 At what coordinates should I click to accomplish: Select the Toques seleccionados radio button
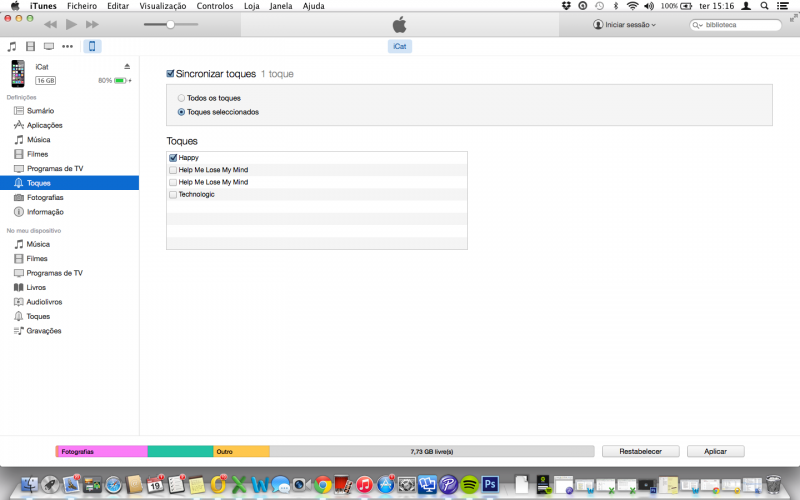coord(181,112)
